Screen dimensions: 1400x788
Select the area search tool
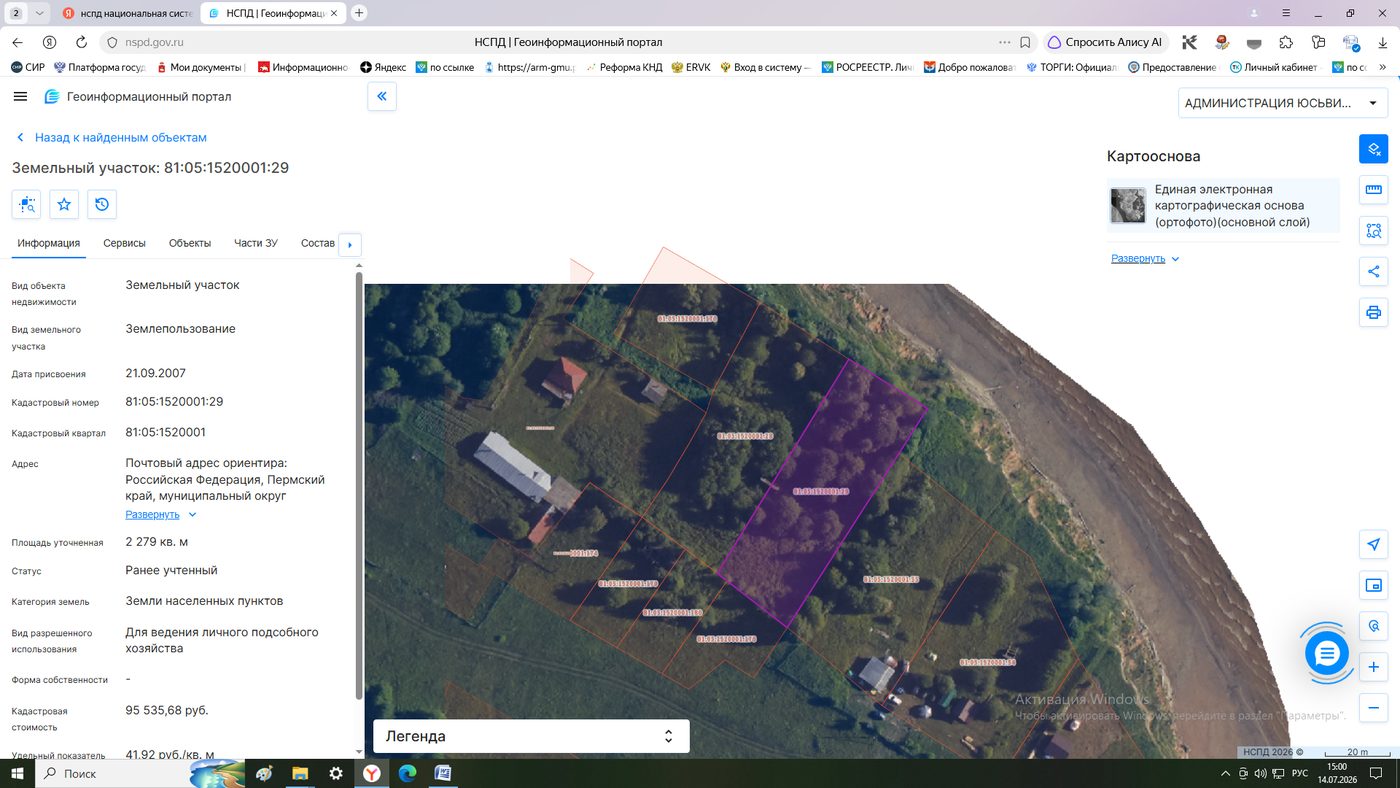[x=1374, y=231]
